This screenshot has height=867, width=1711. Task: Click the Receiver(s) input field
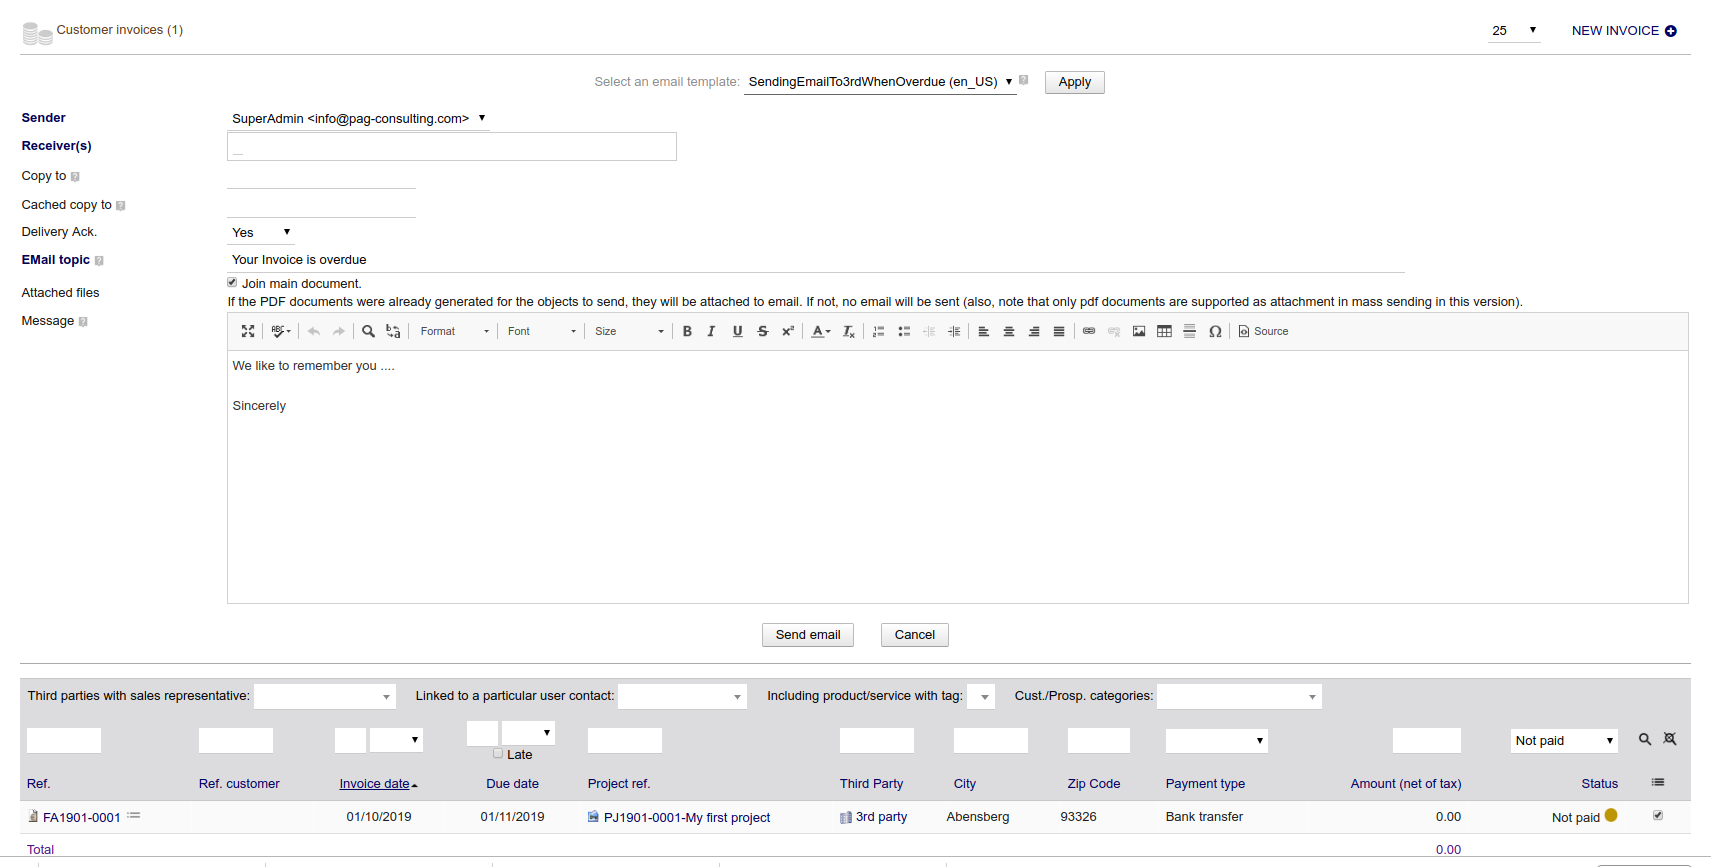pyautogui.click(x=451, y=147)
